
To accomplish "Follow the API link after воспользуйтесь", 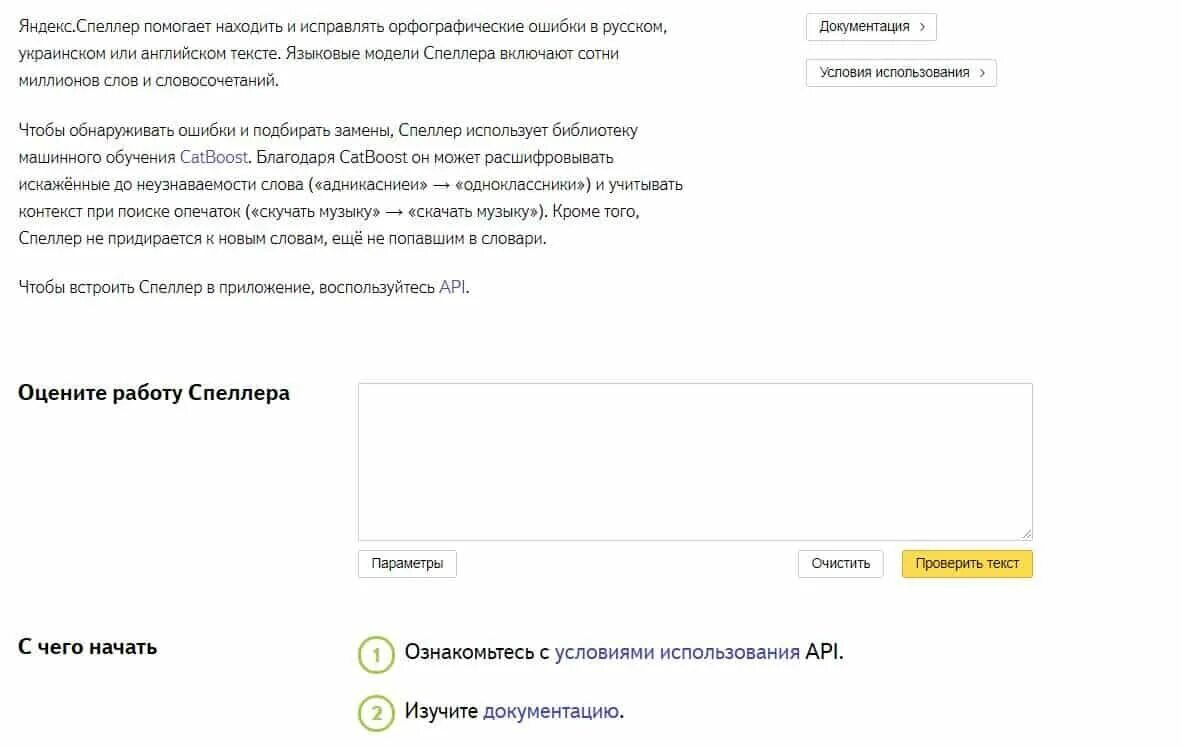I will click(452, 287).
